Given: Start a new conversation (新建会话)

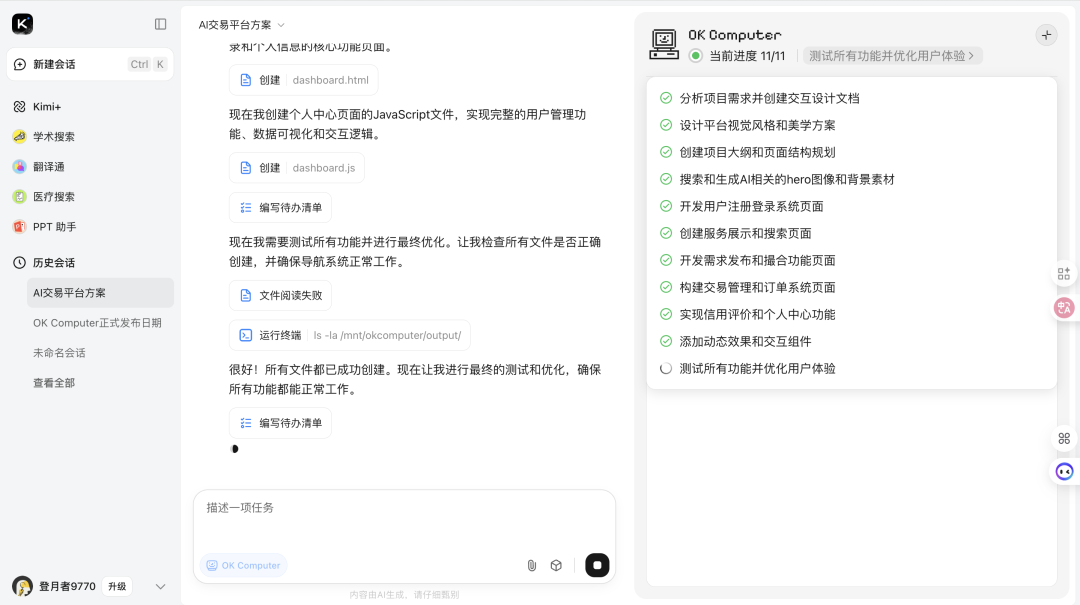Looking at the screenshot, I should coord(90,64).
